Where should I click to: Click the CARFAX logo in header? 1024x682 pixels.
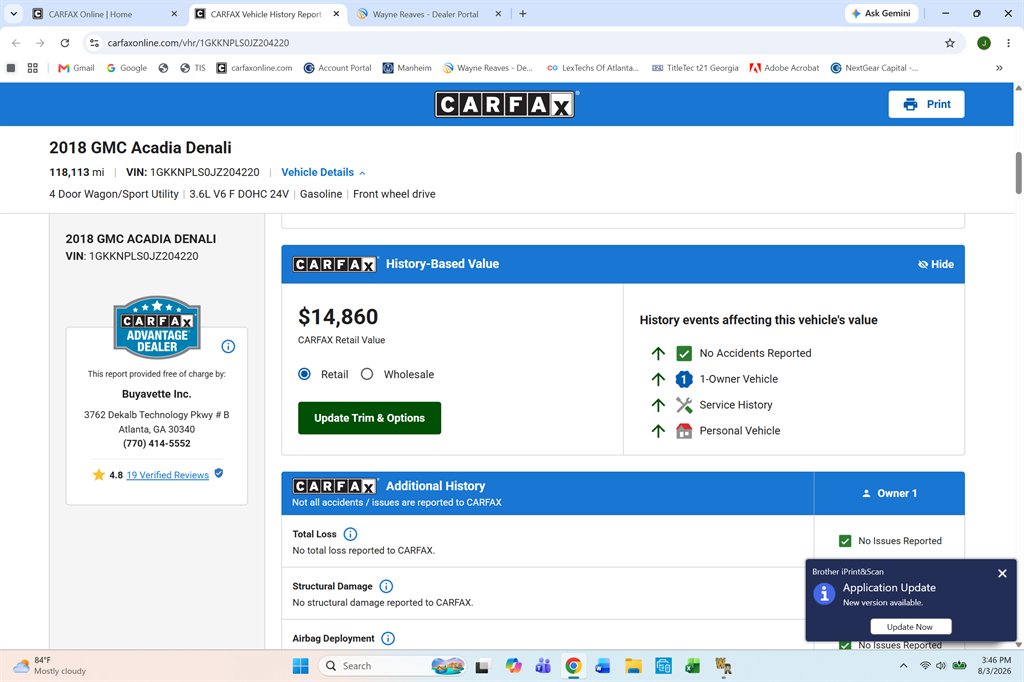505,105
